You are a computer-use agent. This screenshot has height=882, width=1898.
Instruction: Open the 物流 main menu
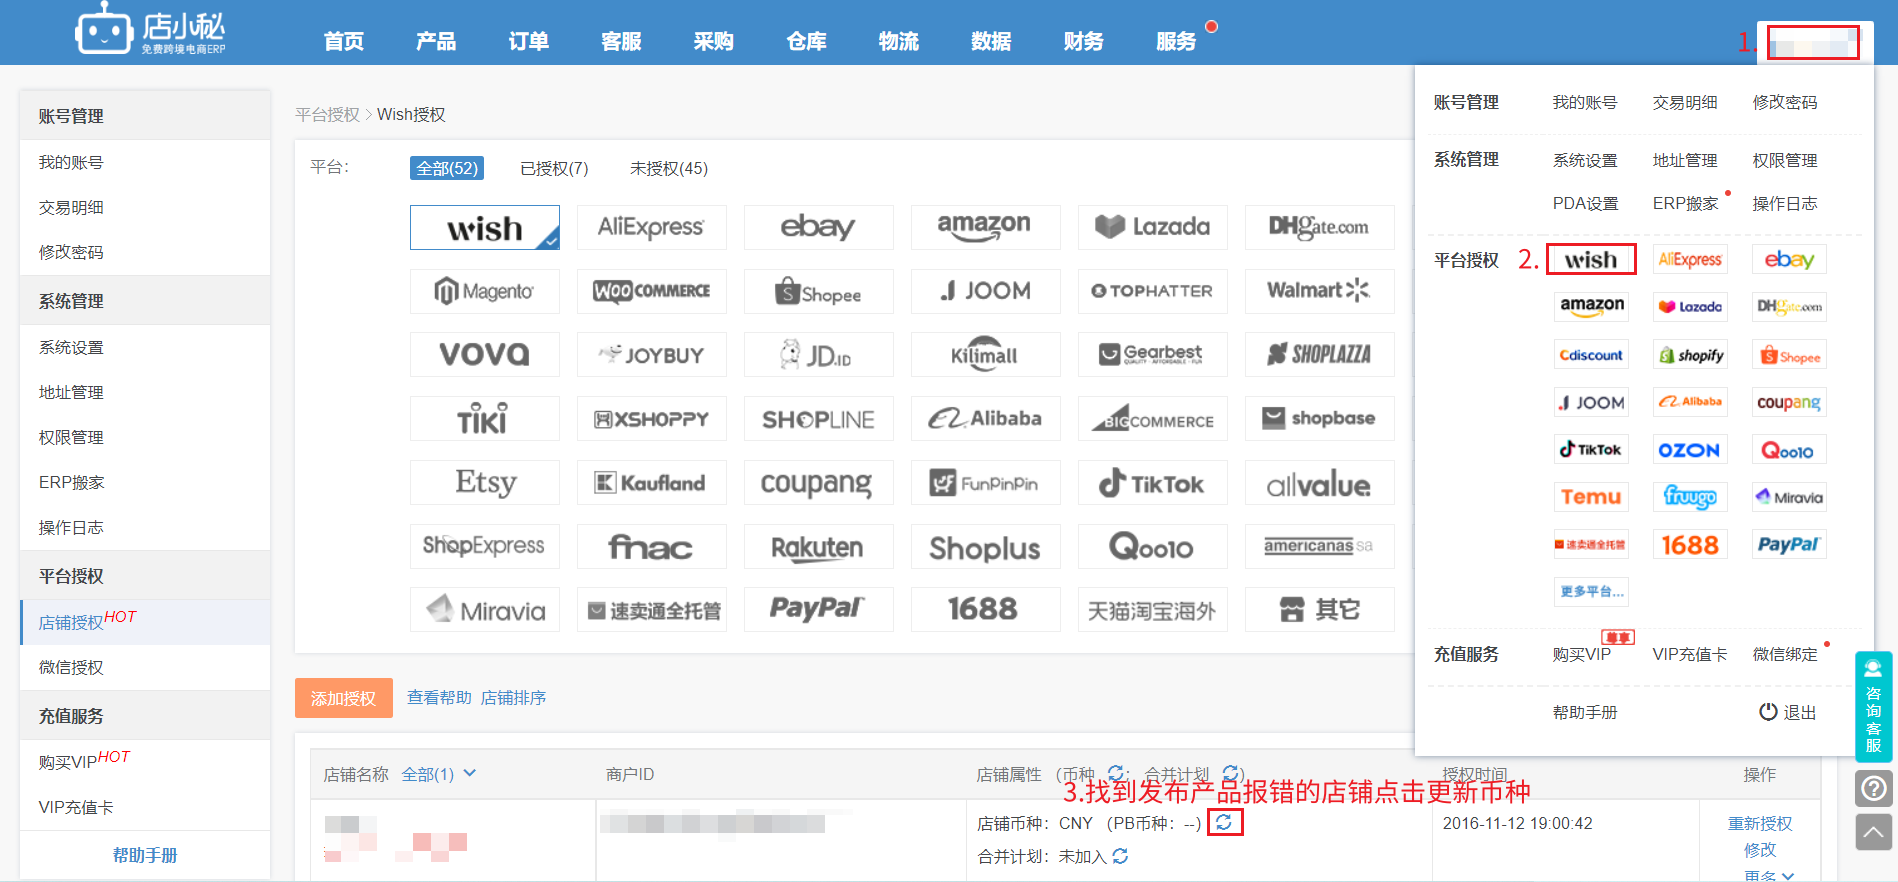point(899,41)
